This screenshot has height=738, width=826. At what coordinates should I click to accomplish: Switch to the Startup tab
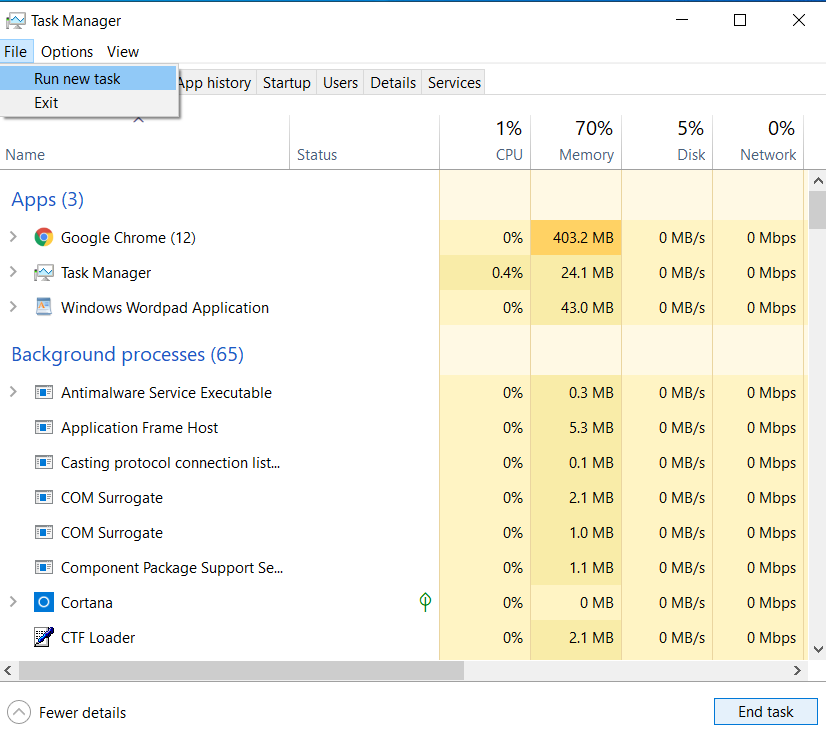287,83
